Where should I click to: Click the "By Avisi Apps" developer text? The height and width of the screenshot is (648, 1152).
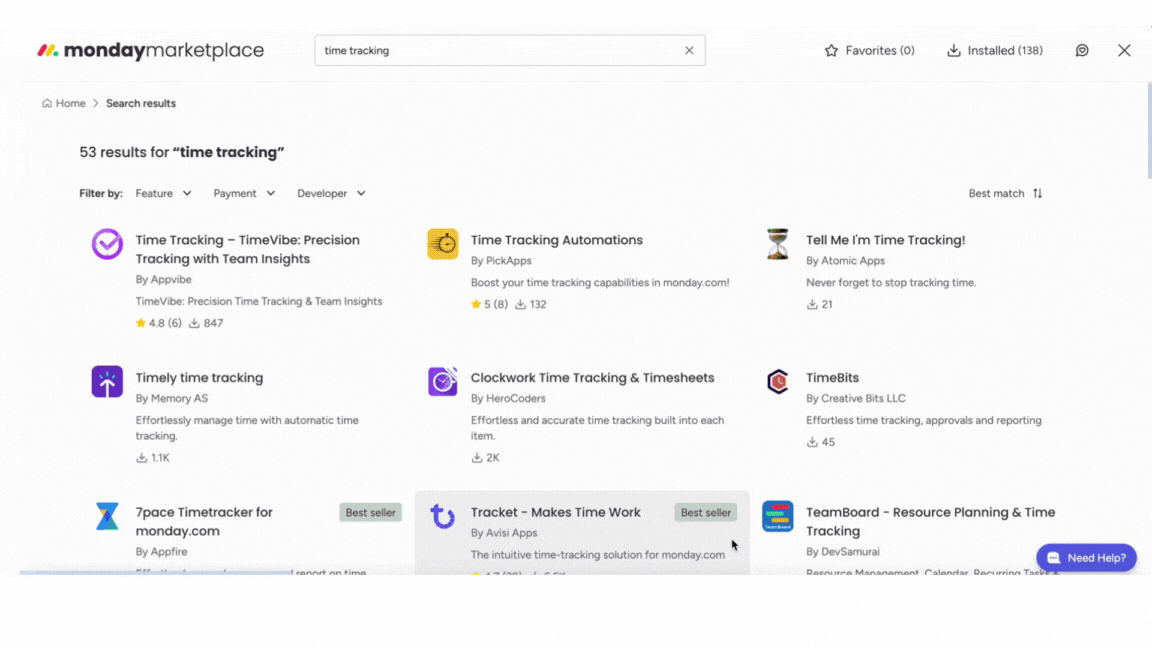click(x=504, y=533)
